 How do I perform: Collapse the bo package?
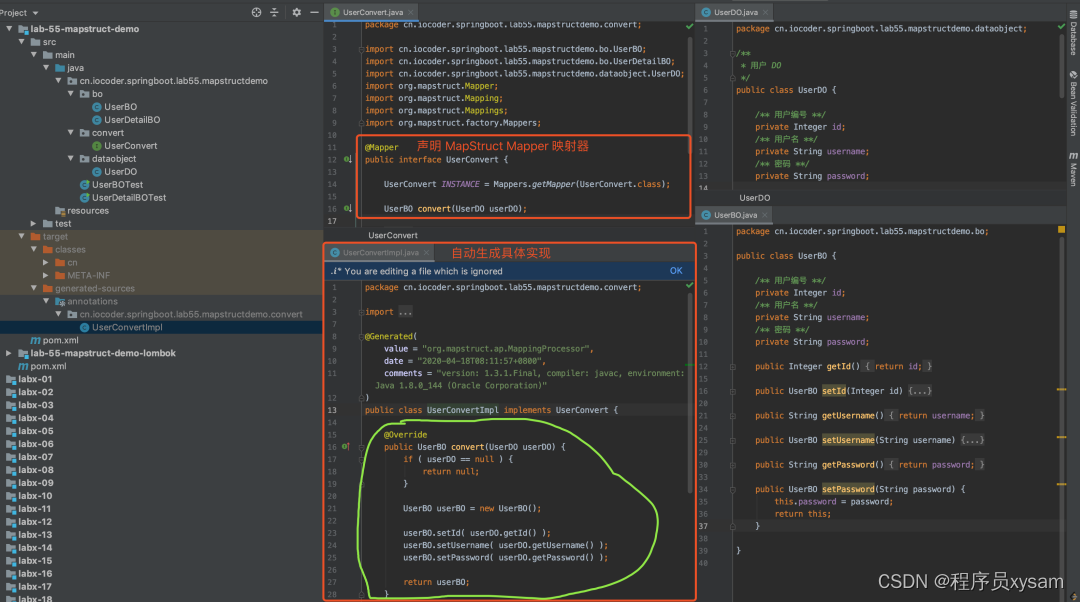[71, 94]
